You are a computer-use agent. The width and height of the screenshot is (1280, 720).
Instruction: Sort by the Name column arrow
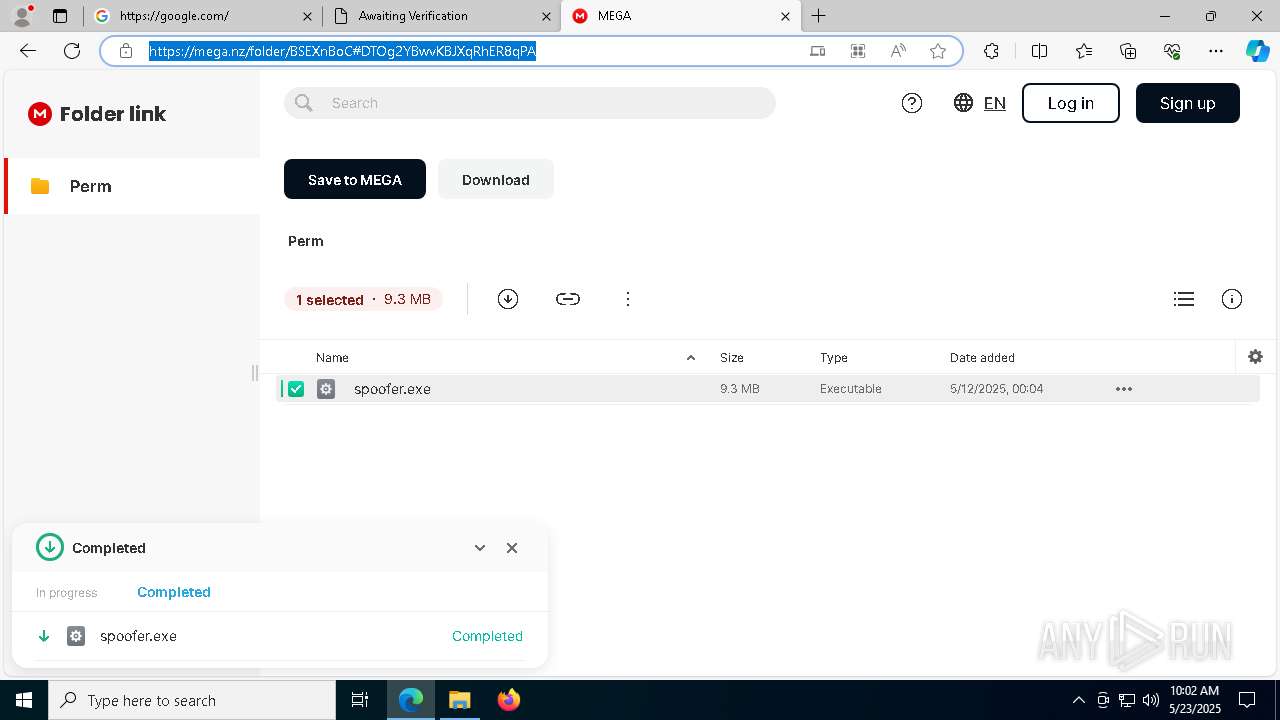tap(691, 357)
